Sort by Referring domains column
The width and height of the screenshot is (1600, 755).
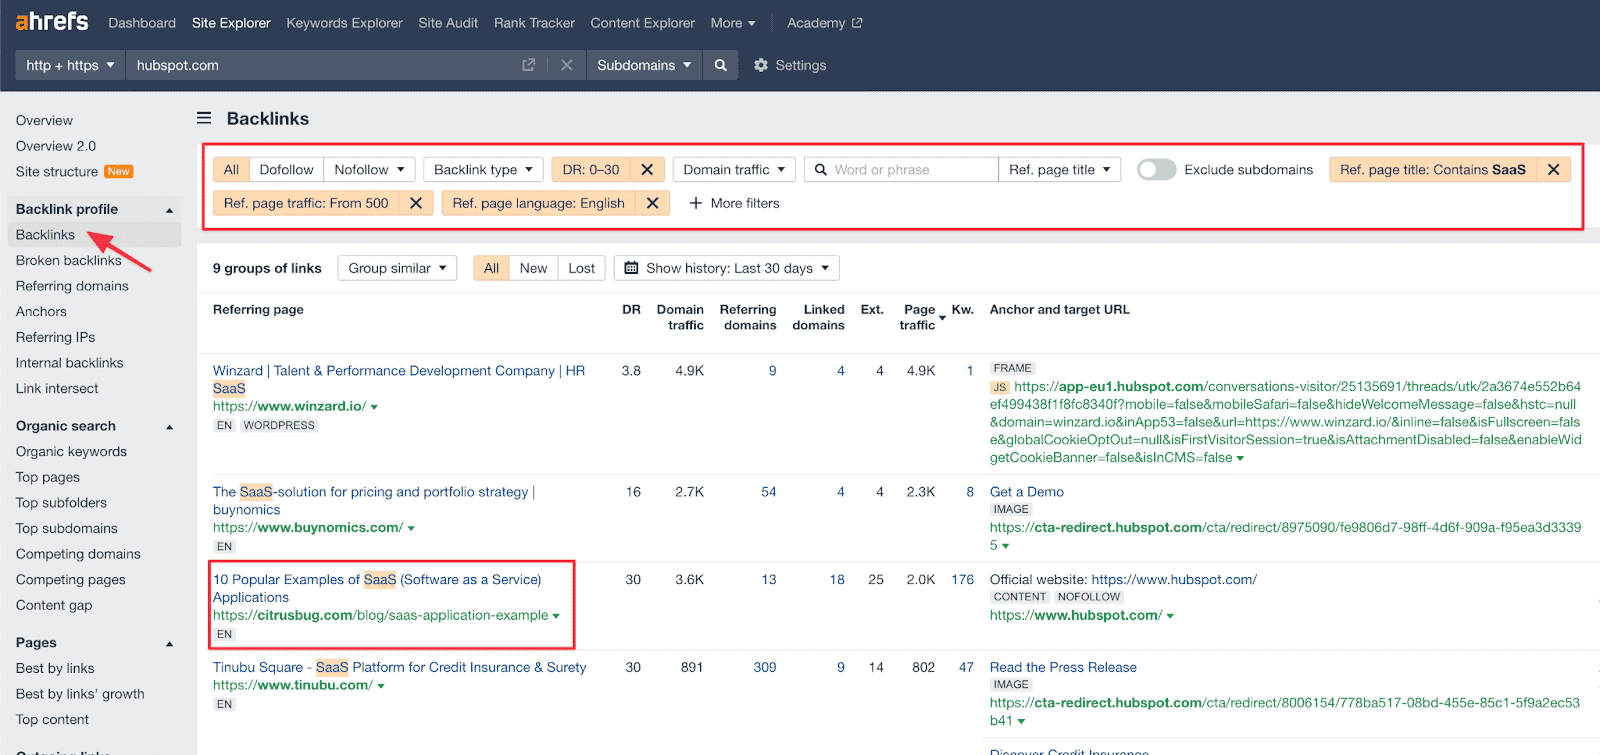pos(748,317)
